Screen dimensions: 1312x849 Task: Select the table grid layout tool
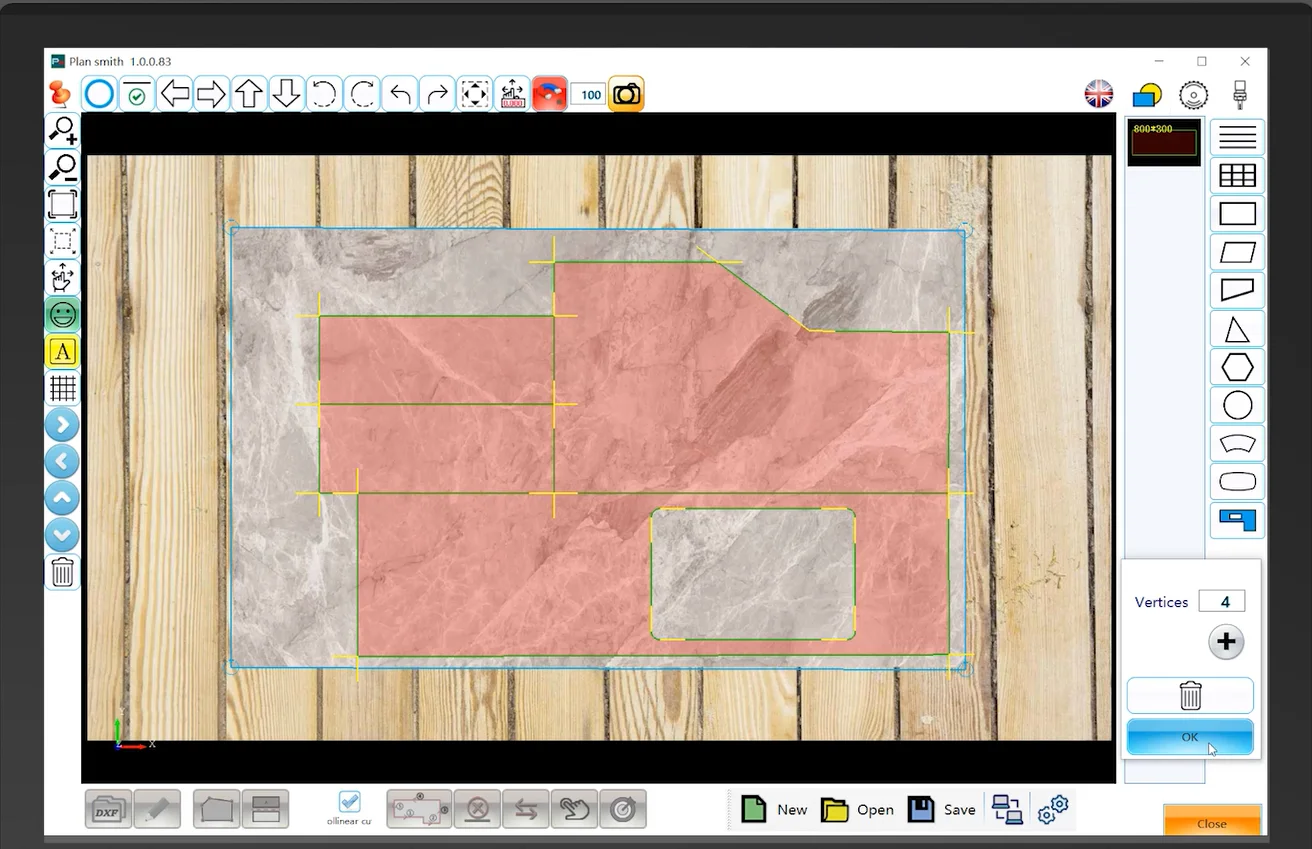click(x=1237, y=176)
